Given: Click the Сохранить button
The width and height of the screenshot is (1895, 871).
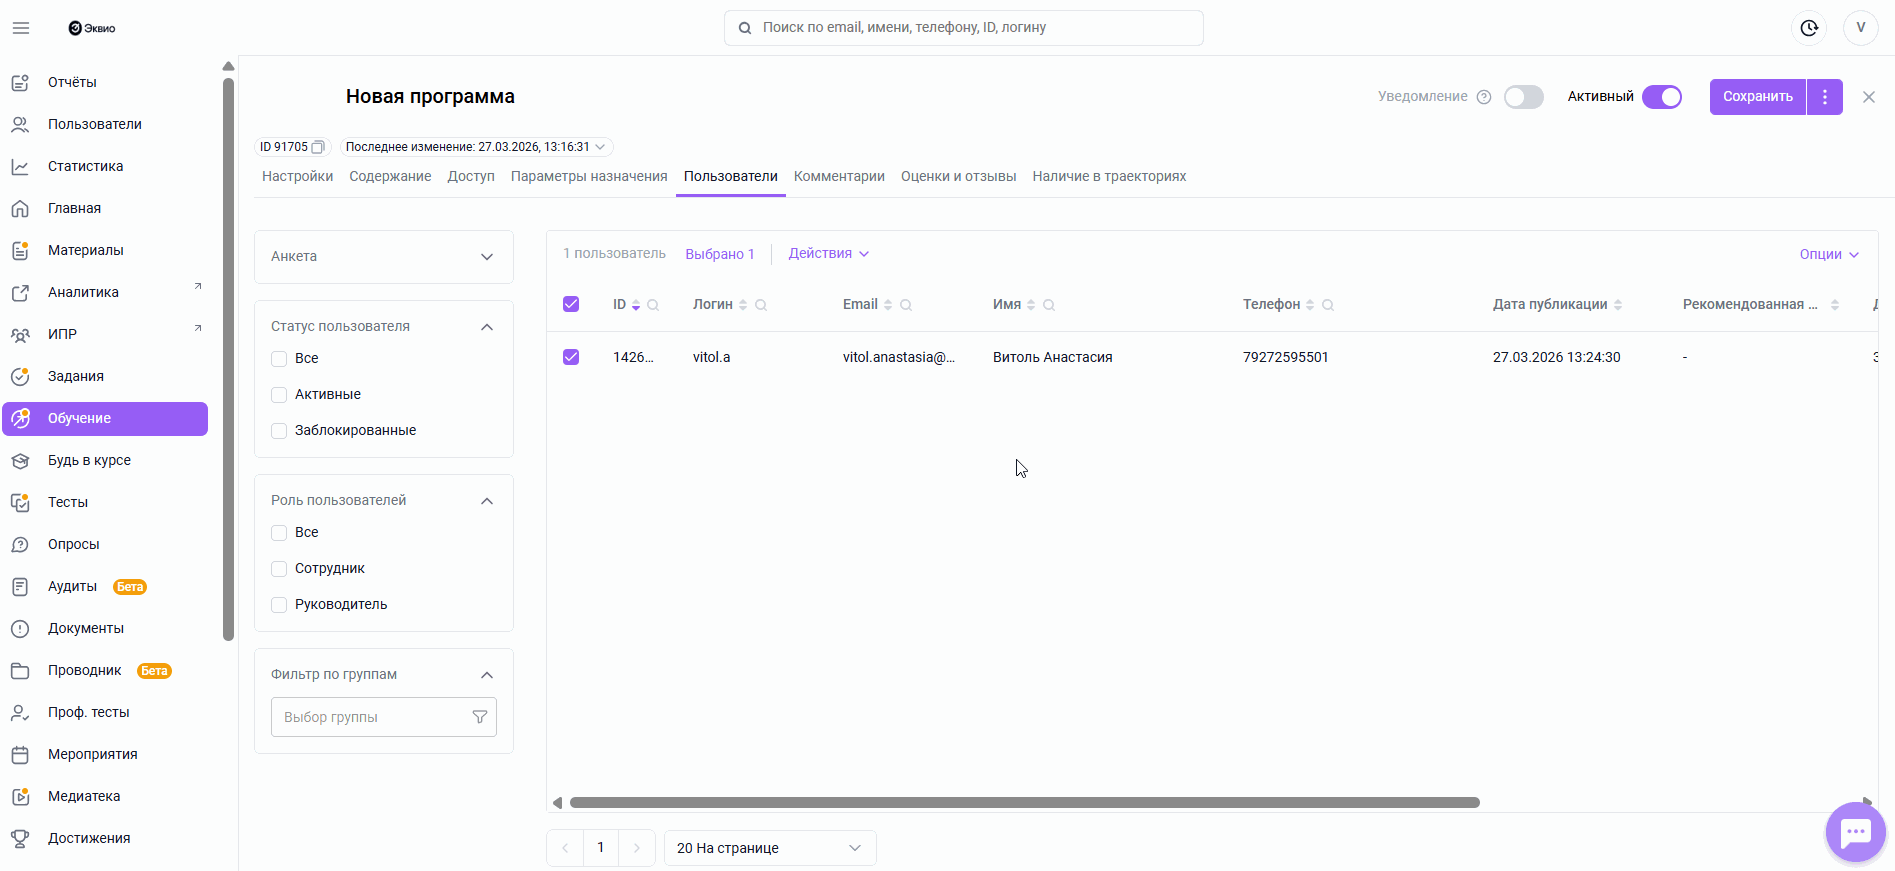Looking at the screenshot, I should click(x=1757, y=97).
